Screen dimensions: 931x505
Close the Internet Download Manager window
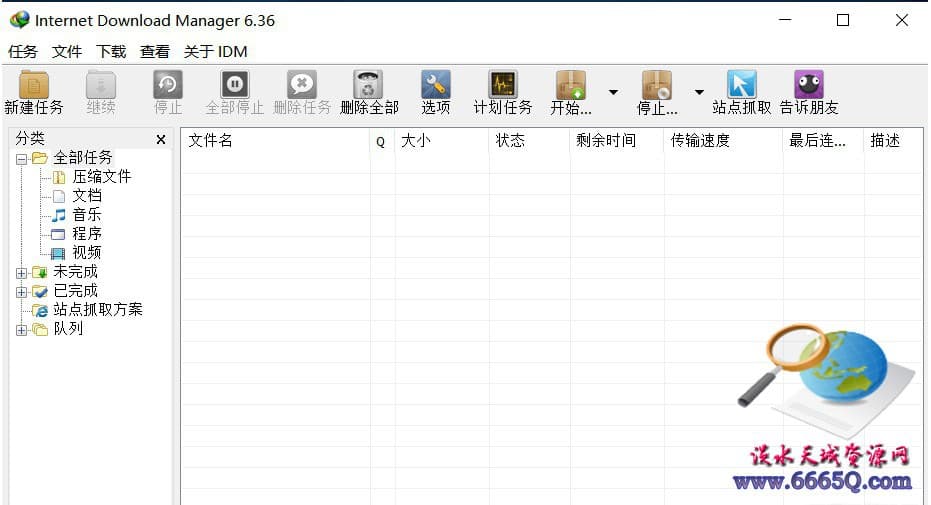point(901,20)
